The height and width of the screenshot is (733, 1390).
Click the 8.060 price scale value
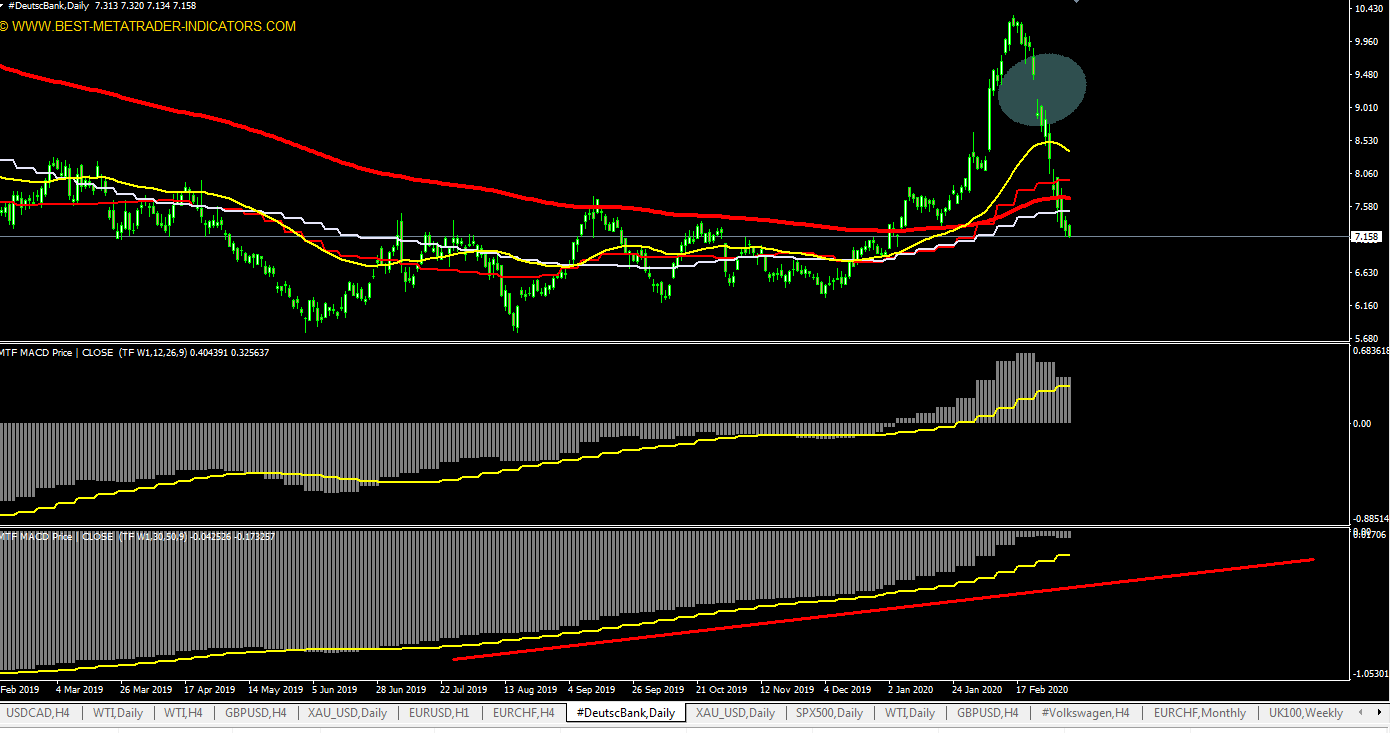(x=1368, y=174)
